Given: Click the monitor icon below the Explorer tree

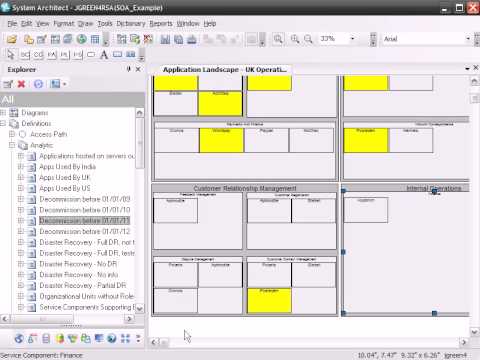Looking at the screenshot, I should click(x=99, y=339).
